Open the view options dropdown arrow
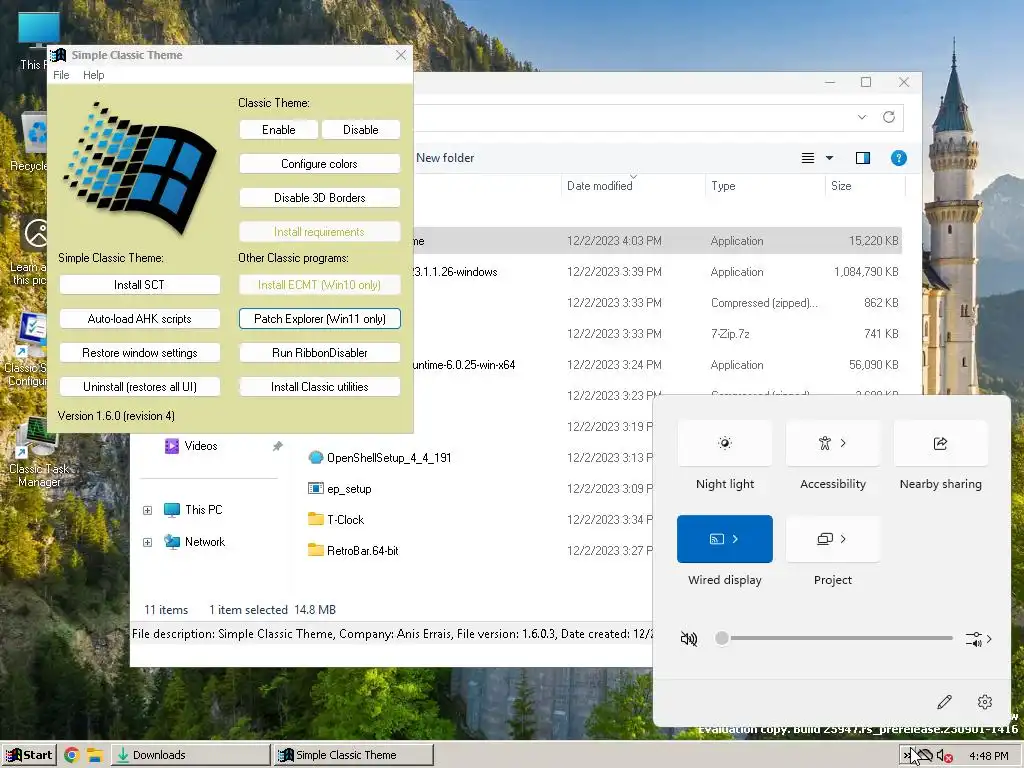Viewport: 1024px width, 768px height. pos(829,158)
